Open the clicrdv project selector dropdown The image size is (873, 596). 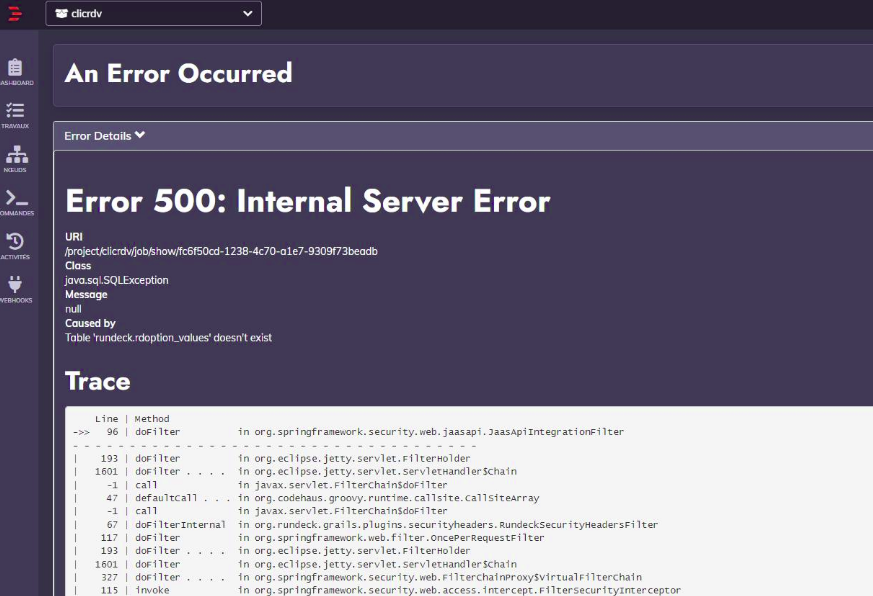153,13
